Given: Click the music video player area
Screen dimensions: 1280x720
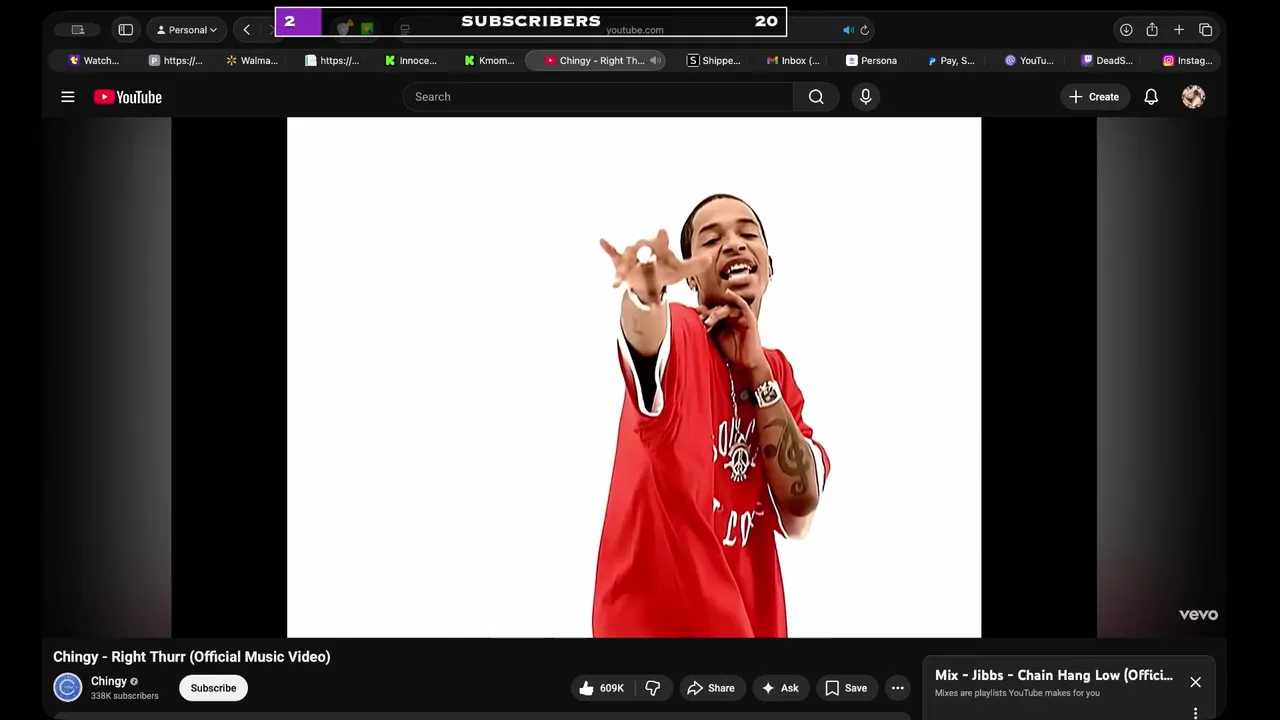Looking at the screenshot, I should [634, 377].
